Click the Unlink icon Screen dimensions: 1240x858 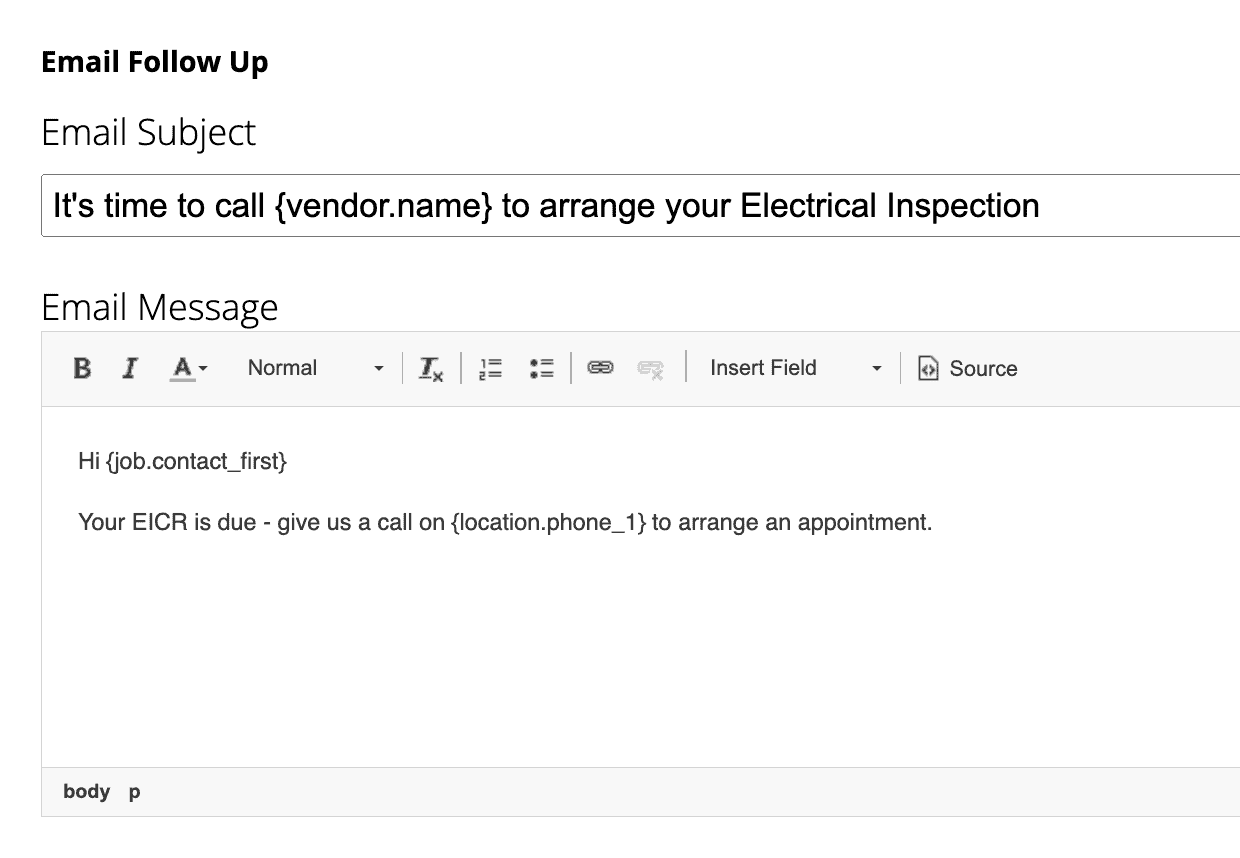pos(651,368)
